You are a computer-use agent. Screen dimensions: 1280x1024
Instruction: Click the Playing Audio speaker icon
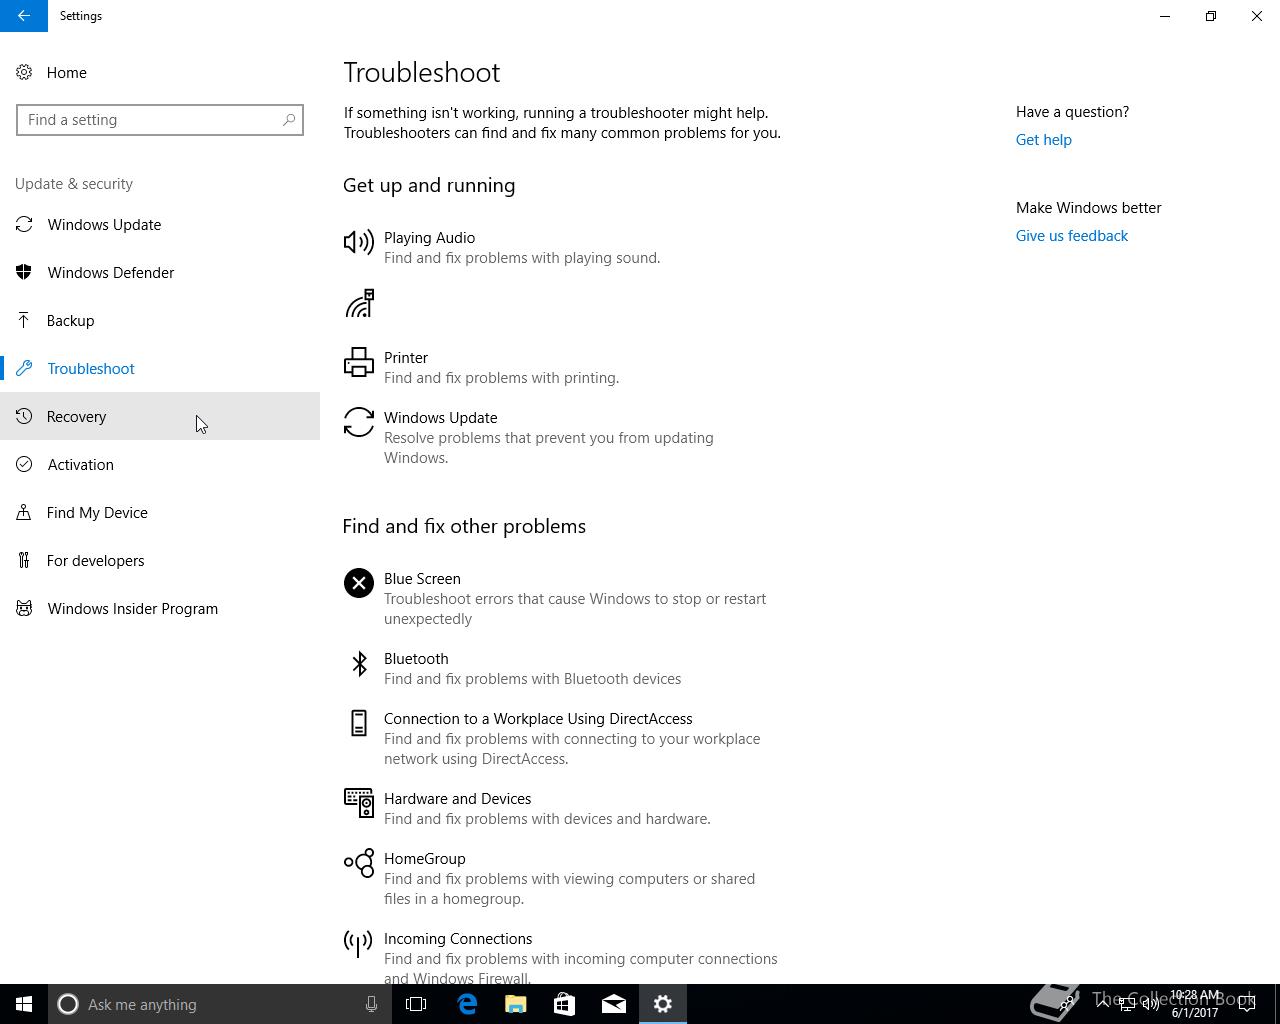(x=359, y=242)
